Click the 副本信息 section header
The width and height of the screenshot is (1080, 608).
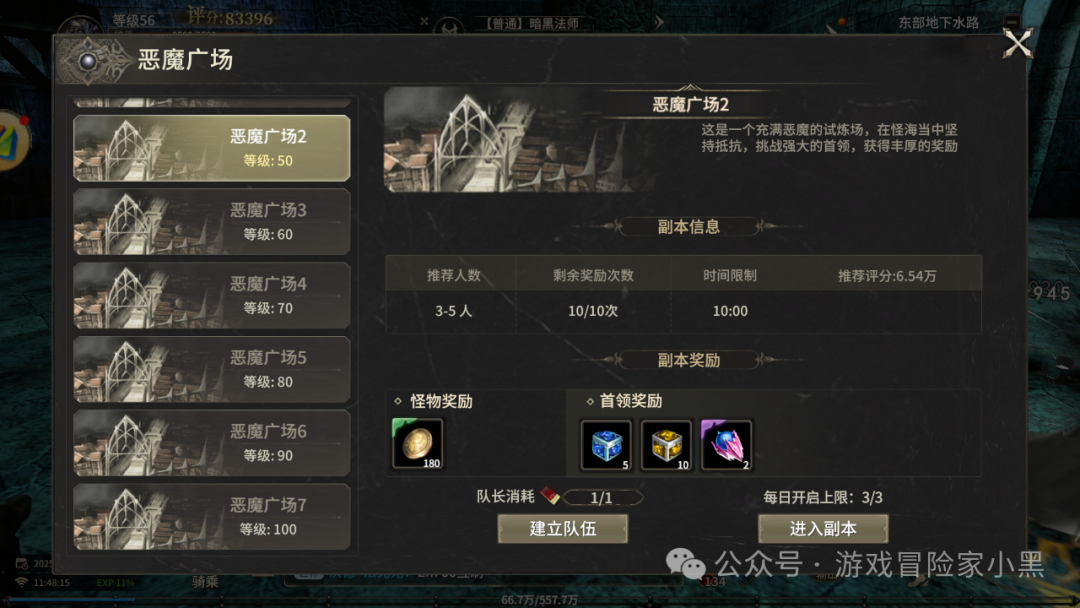click(x=689, y=227)
